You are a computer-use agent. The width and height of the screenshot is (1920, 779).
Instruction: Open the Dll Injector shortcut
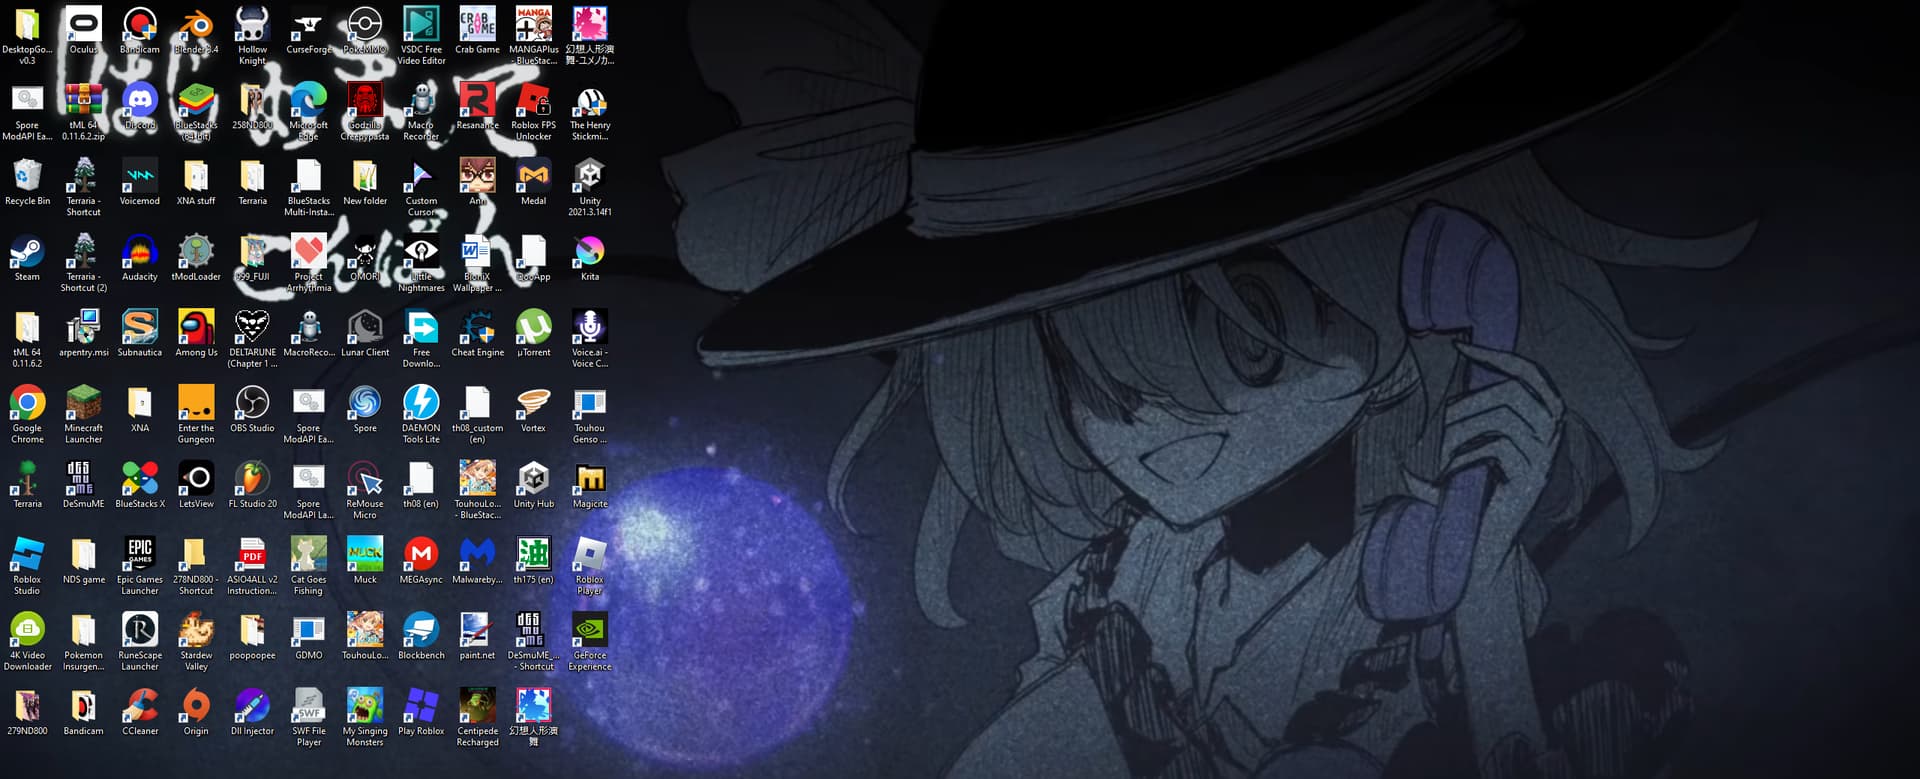tap(252, 706)
